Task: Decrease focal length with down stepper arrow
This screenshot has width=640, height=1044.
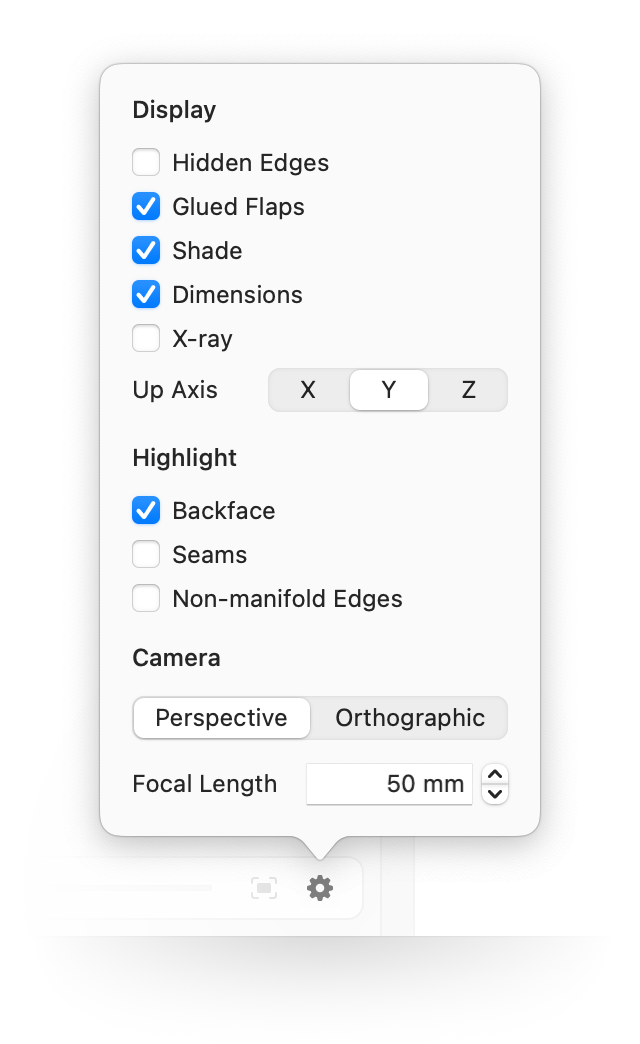Action: tap(495, 794)
